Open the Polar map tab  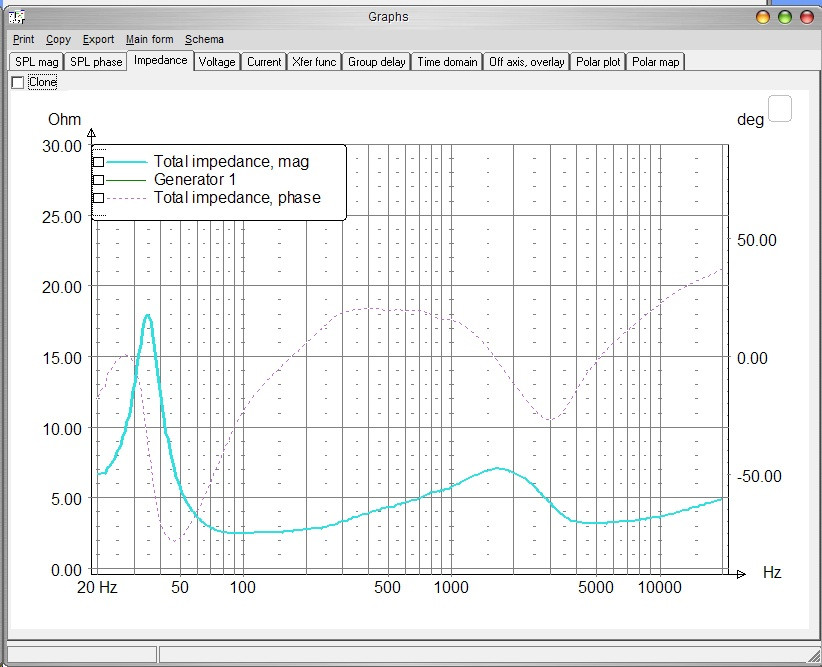pos(655,62)
